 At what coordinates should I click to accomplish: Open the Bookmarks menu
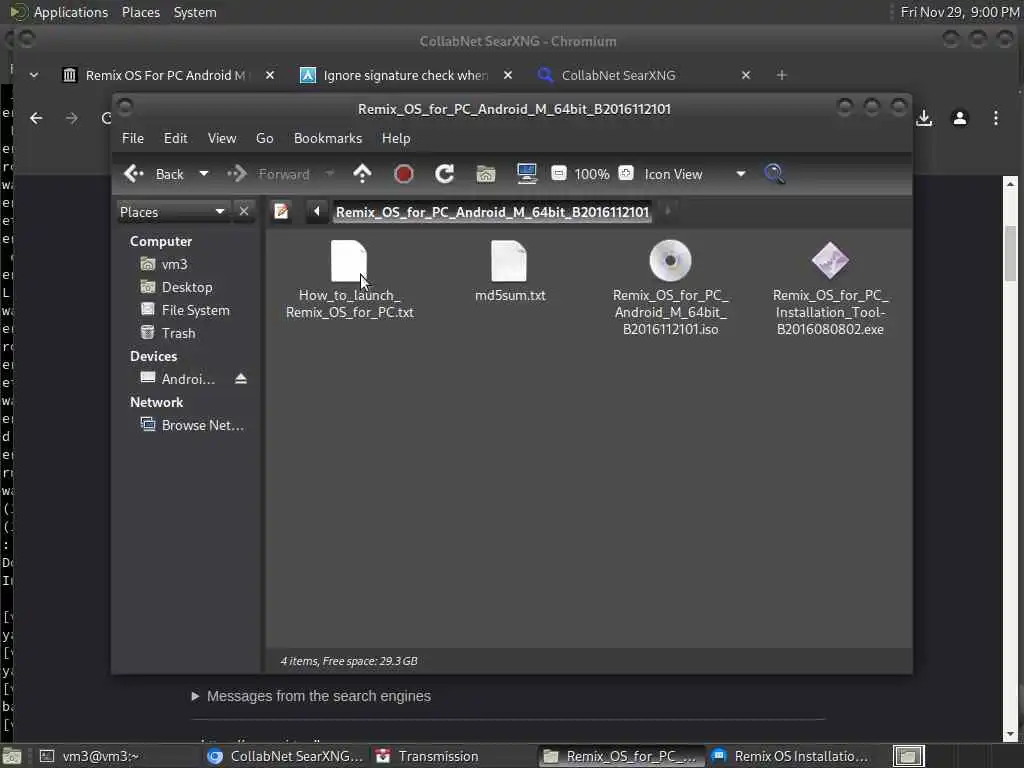point(327,138)
